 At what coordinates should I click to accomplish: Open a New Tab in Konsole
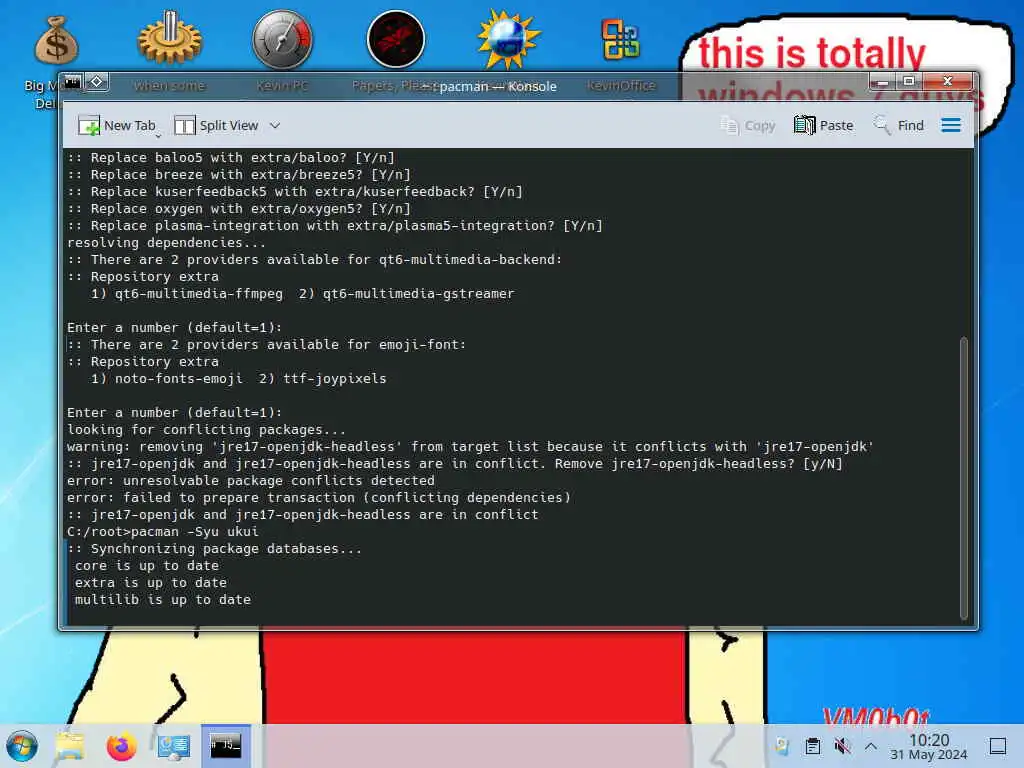coord(117,125)
